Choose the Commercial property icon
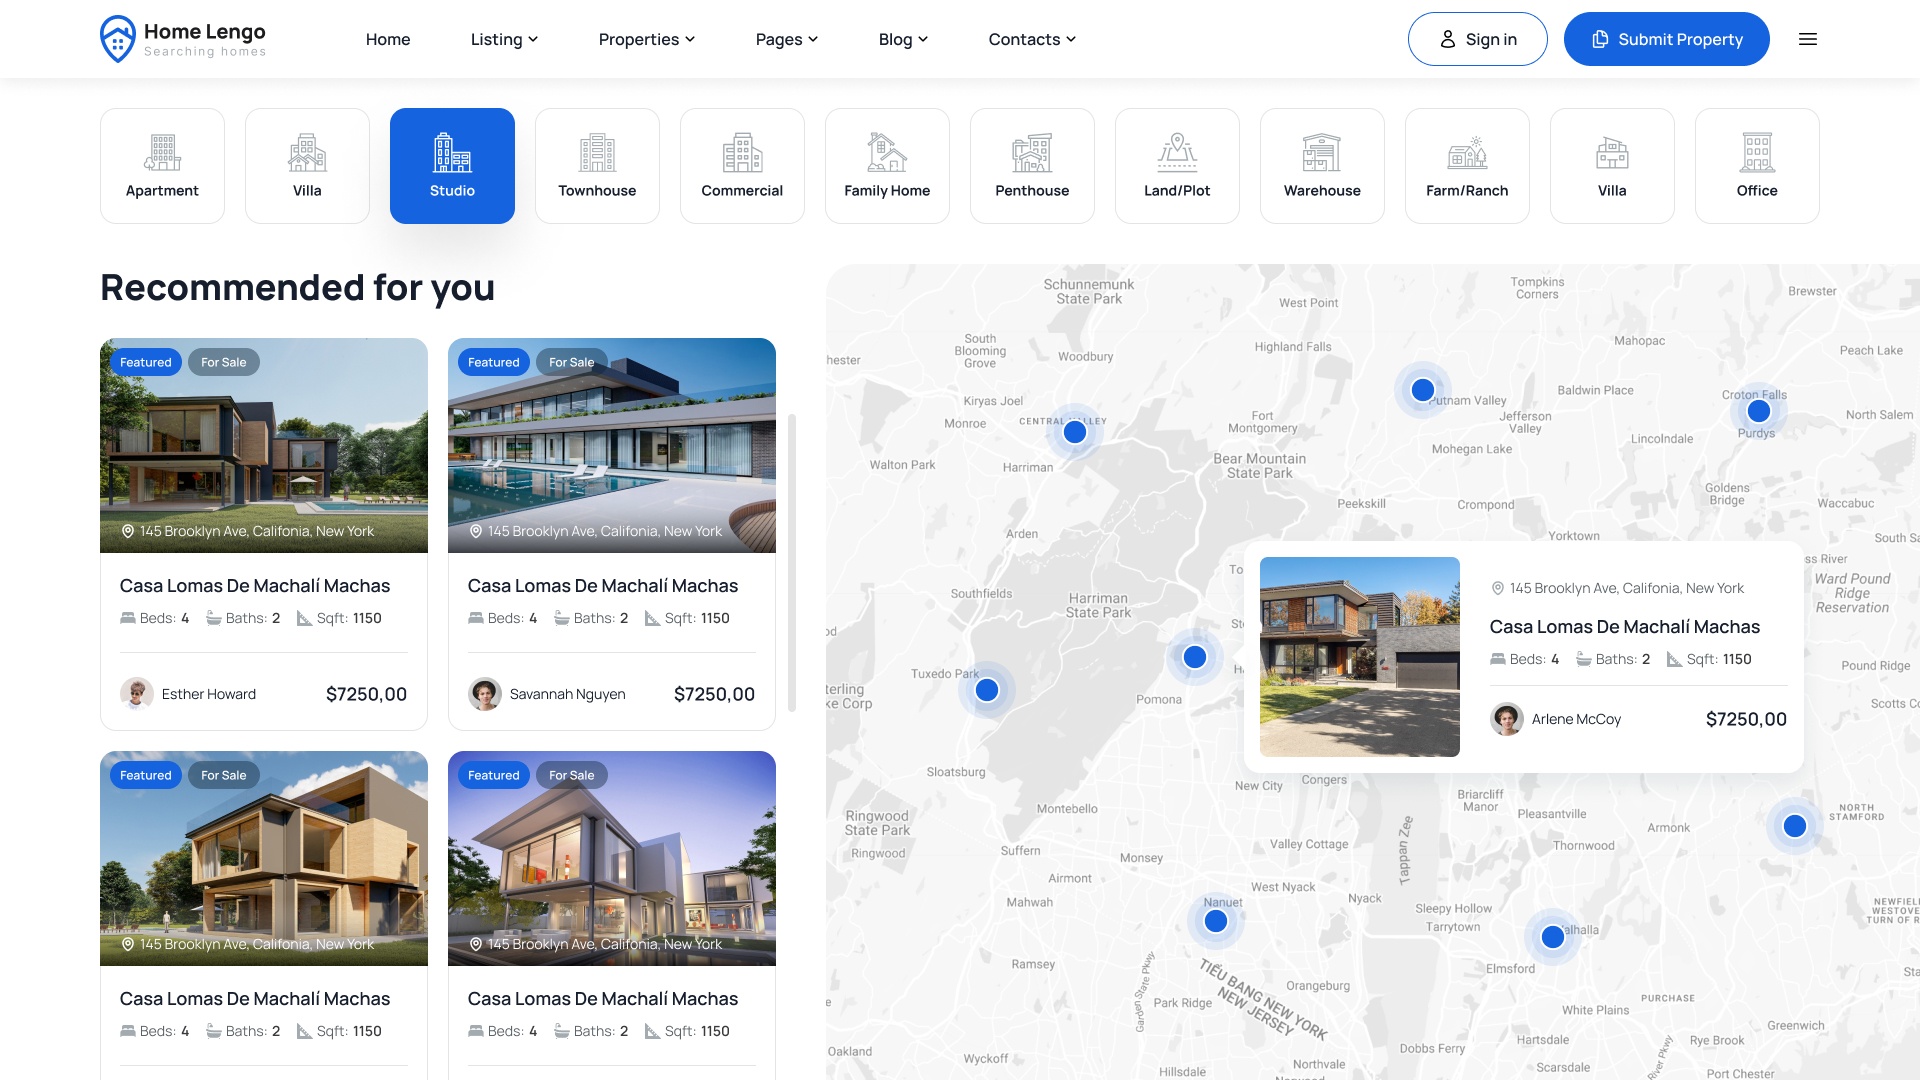The image size is (1920, 1080). click(x=742, y=153)
